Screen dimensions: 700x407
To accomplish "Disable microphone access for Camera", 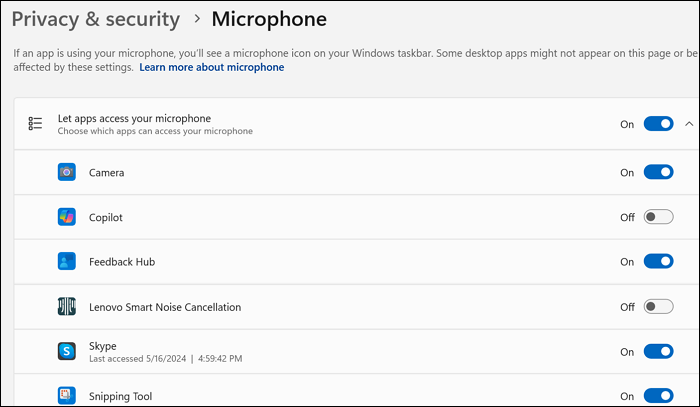I will [x=658, y=172].
